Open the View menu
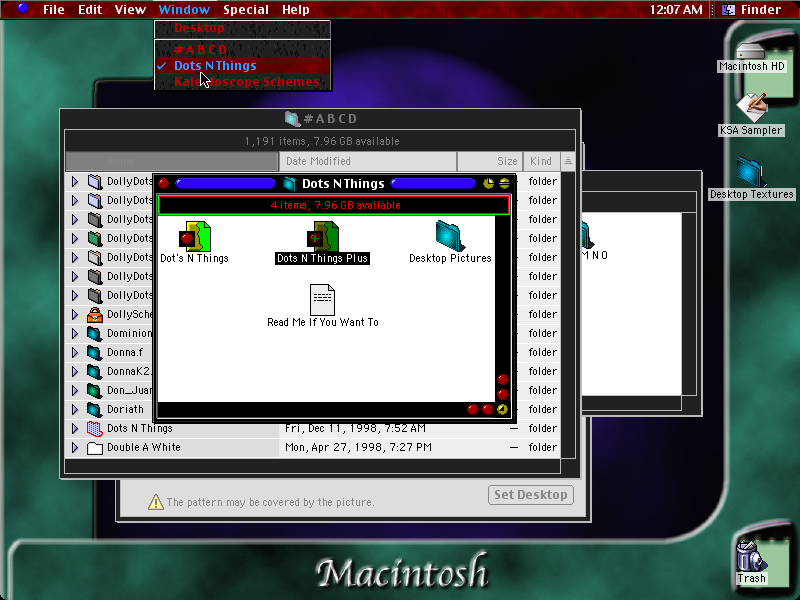Viewport: 800px width, 600px height. [x=130, y=10]
